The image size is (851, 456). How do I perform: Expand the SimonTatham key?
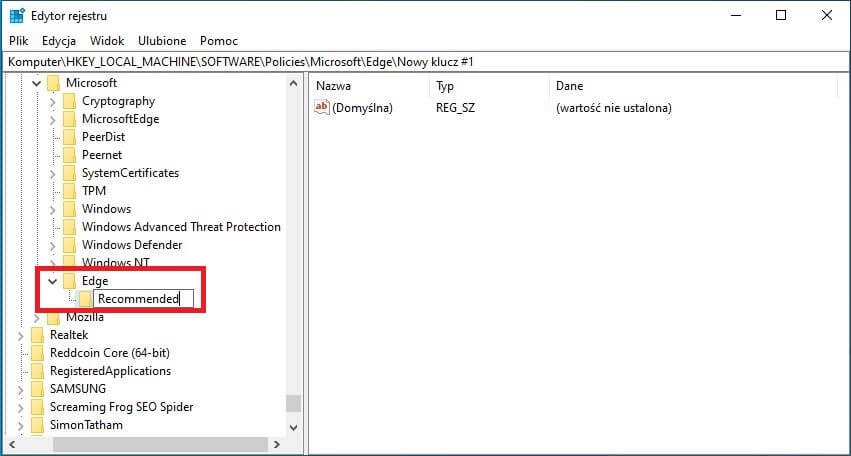tap(21, 425)
